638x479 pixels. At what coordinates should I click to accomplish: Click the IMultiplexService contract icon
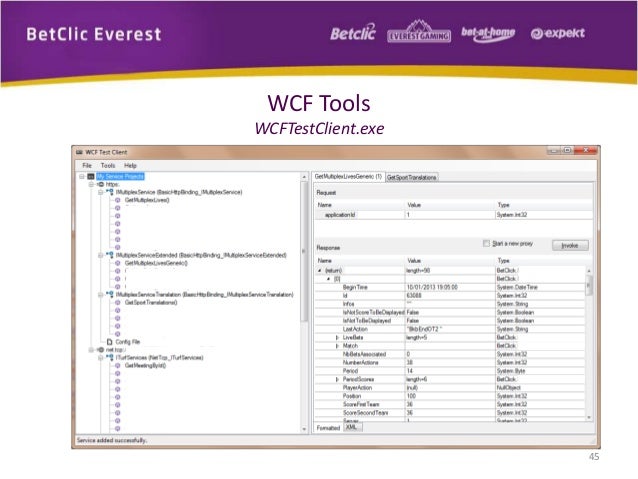tap(110, 192)
